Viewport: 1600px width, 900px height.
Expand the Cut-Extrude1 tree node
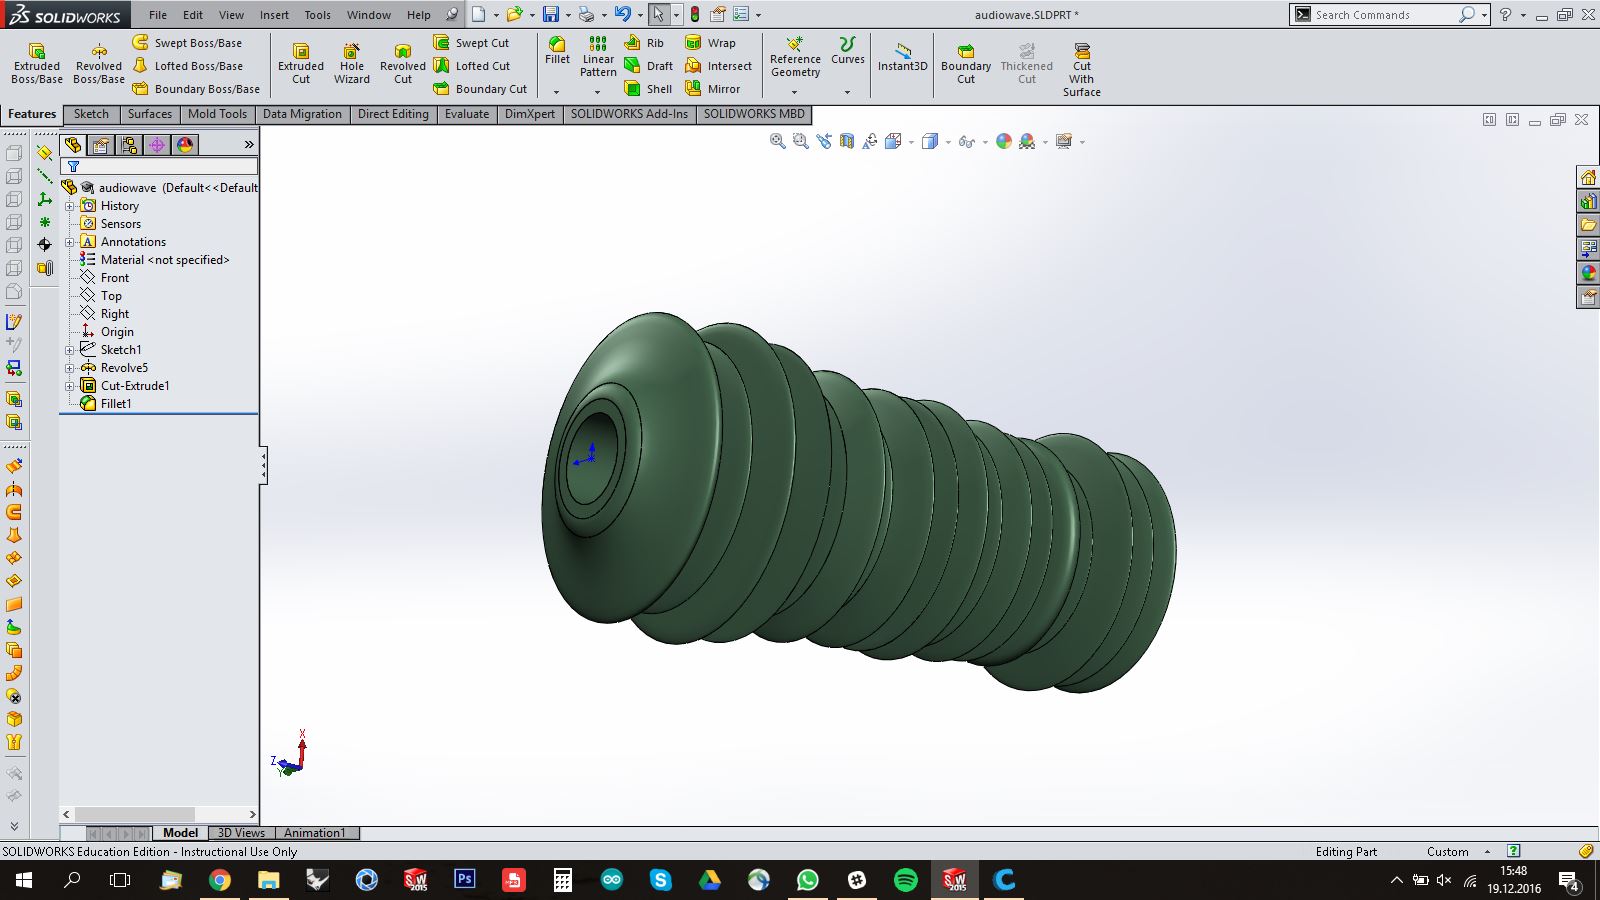(x=70, y=386)
